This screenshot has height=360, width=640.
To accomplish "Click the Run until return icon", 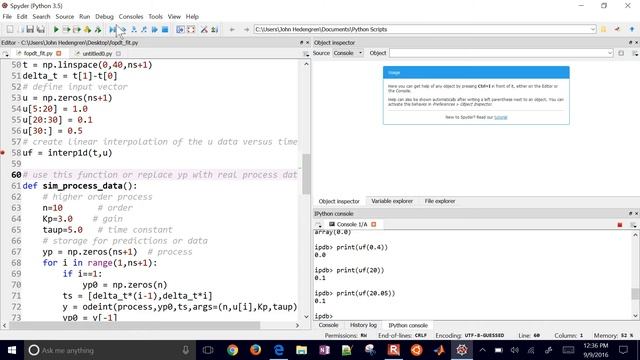I will 144,29.
